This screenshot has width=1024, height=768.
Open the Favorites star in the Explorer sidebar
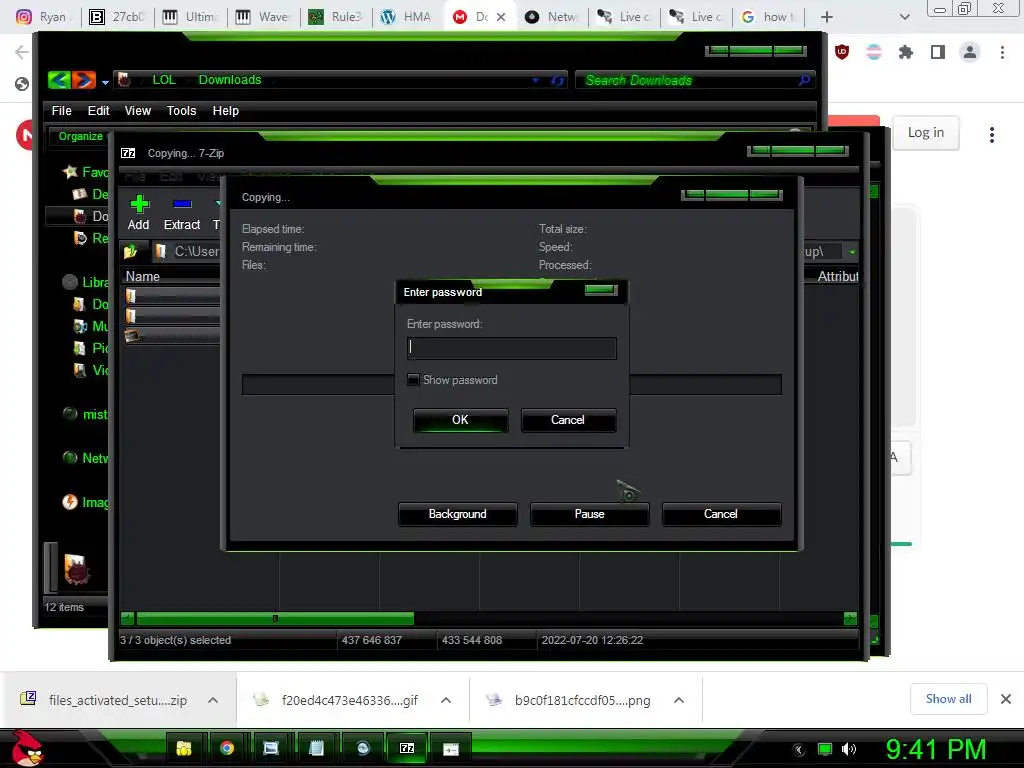[70, 172]
